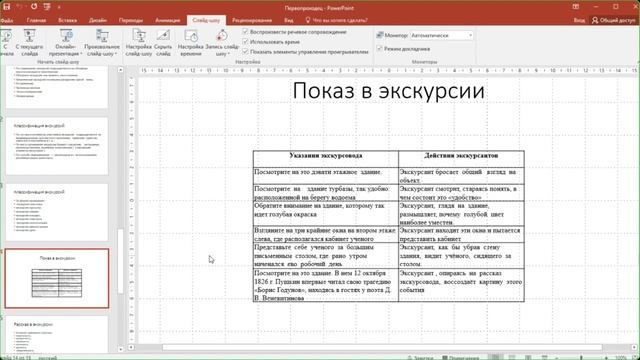The width and height of the screenshot is (640, 360).
Task: Click cell about Пушкин 'Борис Годунов' reading
Action: coord(326,285)
